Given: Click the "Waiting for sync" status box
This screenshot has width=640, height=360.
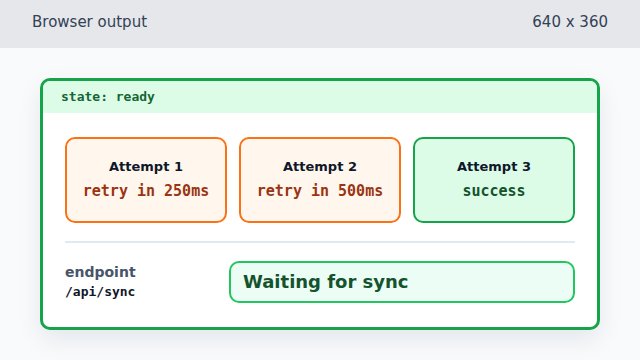Looking at the screenshot, I should pyautogui.click(x=402, y=282).
